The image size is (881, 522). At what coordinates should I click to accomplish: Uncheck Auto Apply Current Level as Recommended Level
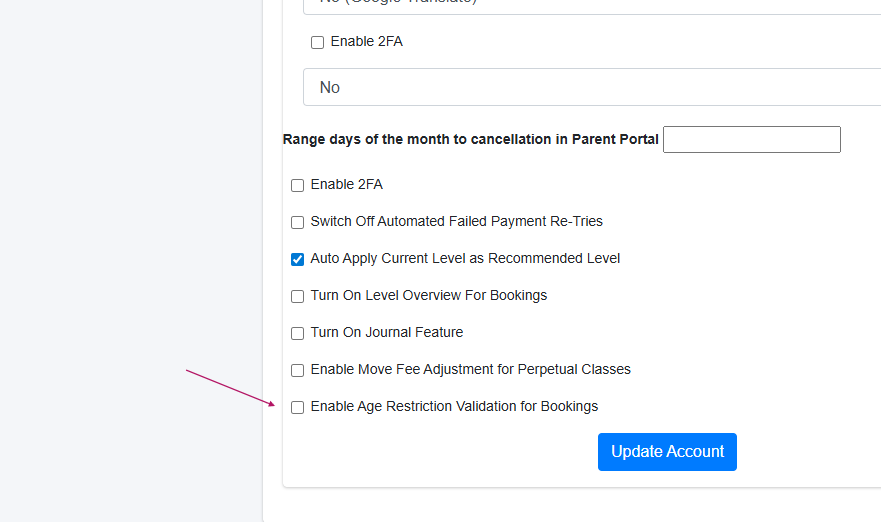[297, 259]
